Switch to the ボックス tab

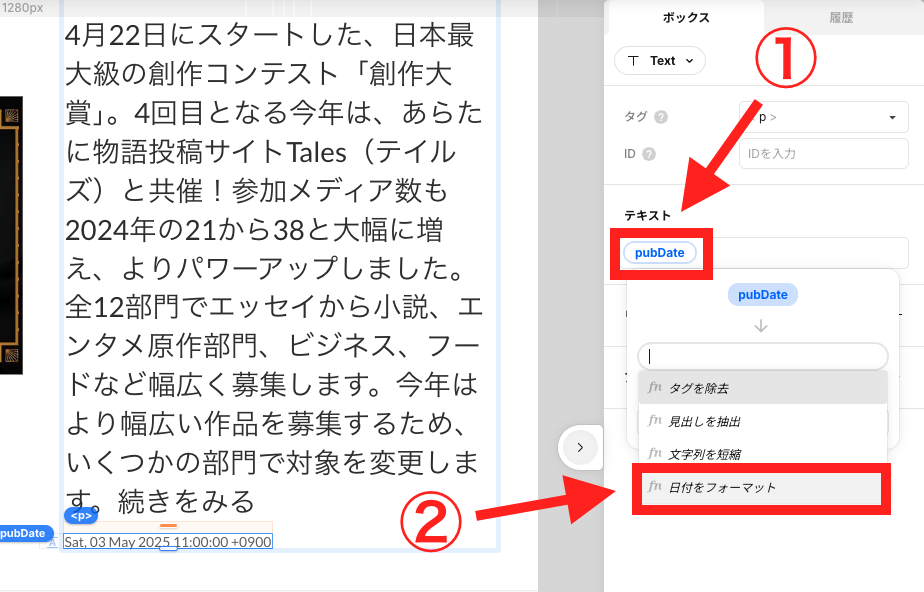coord(686,18)
